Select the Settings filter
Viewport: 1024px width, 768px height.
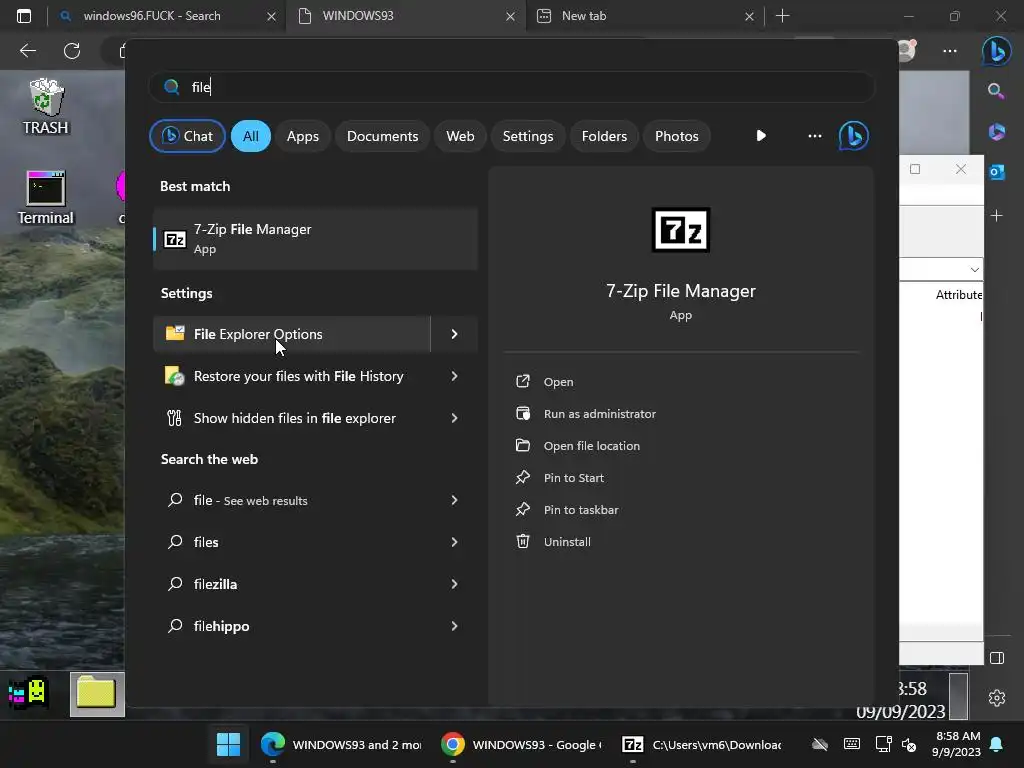(x=528, y=136)
